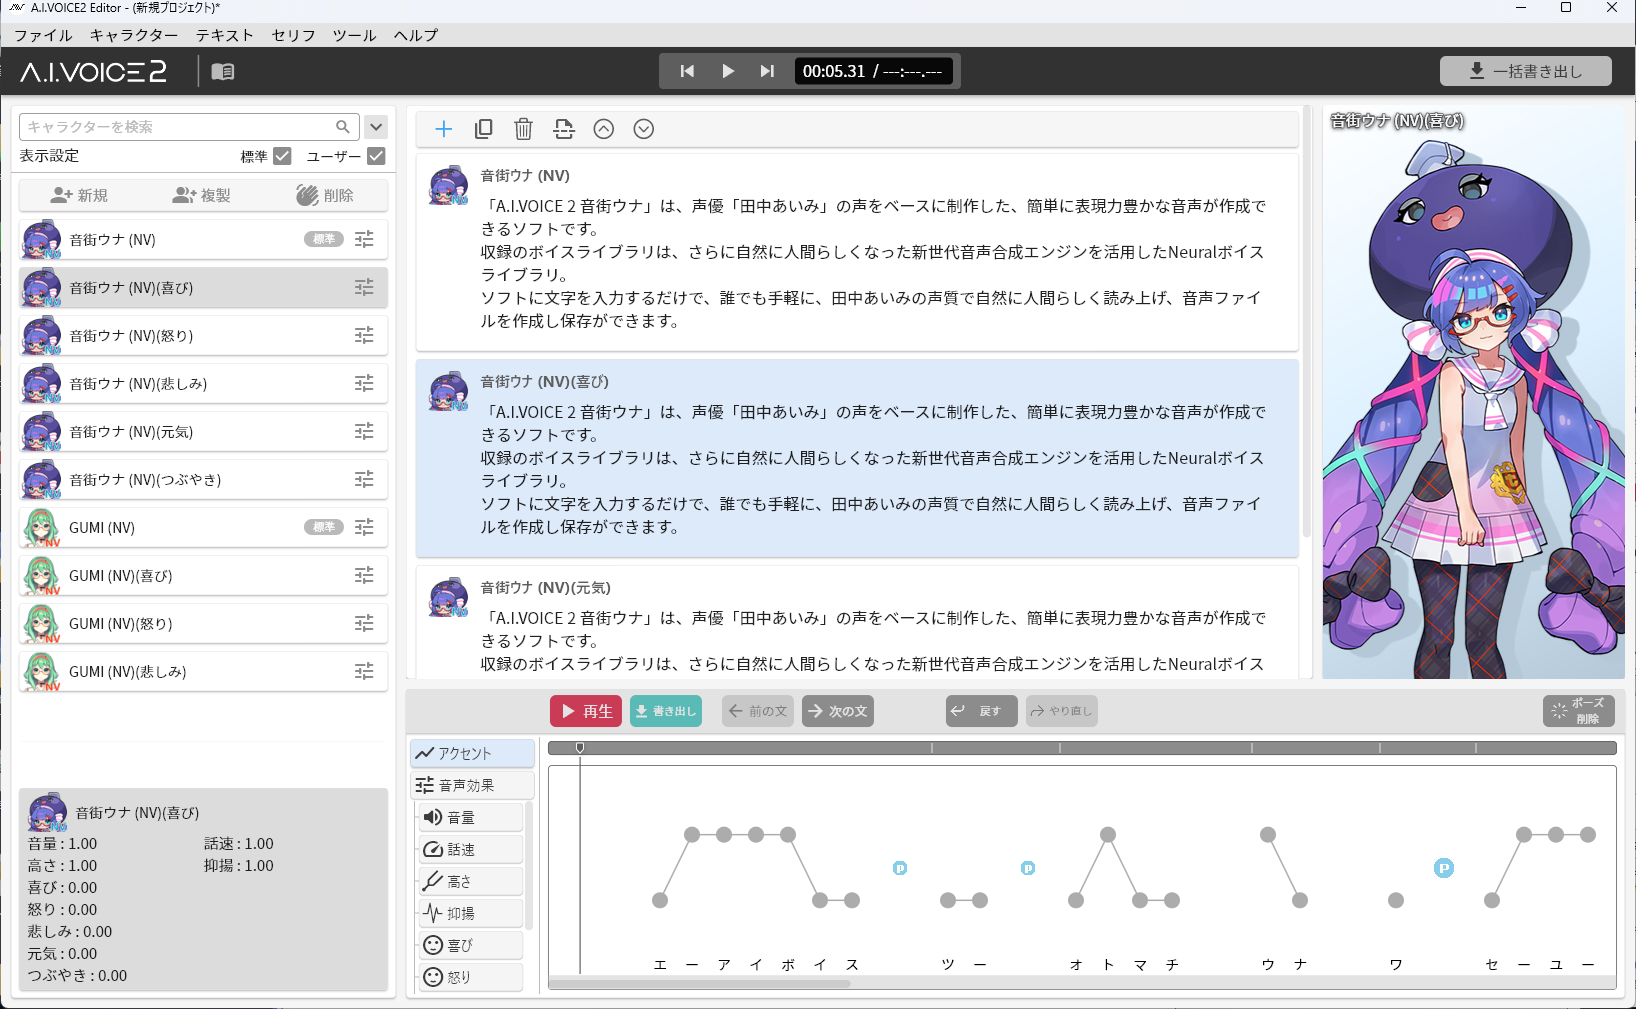Open the テキスト menu
The height and width of the screenshot is (1009, 1636).
tap(225, 35)
